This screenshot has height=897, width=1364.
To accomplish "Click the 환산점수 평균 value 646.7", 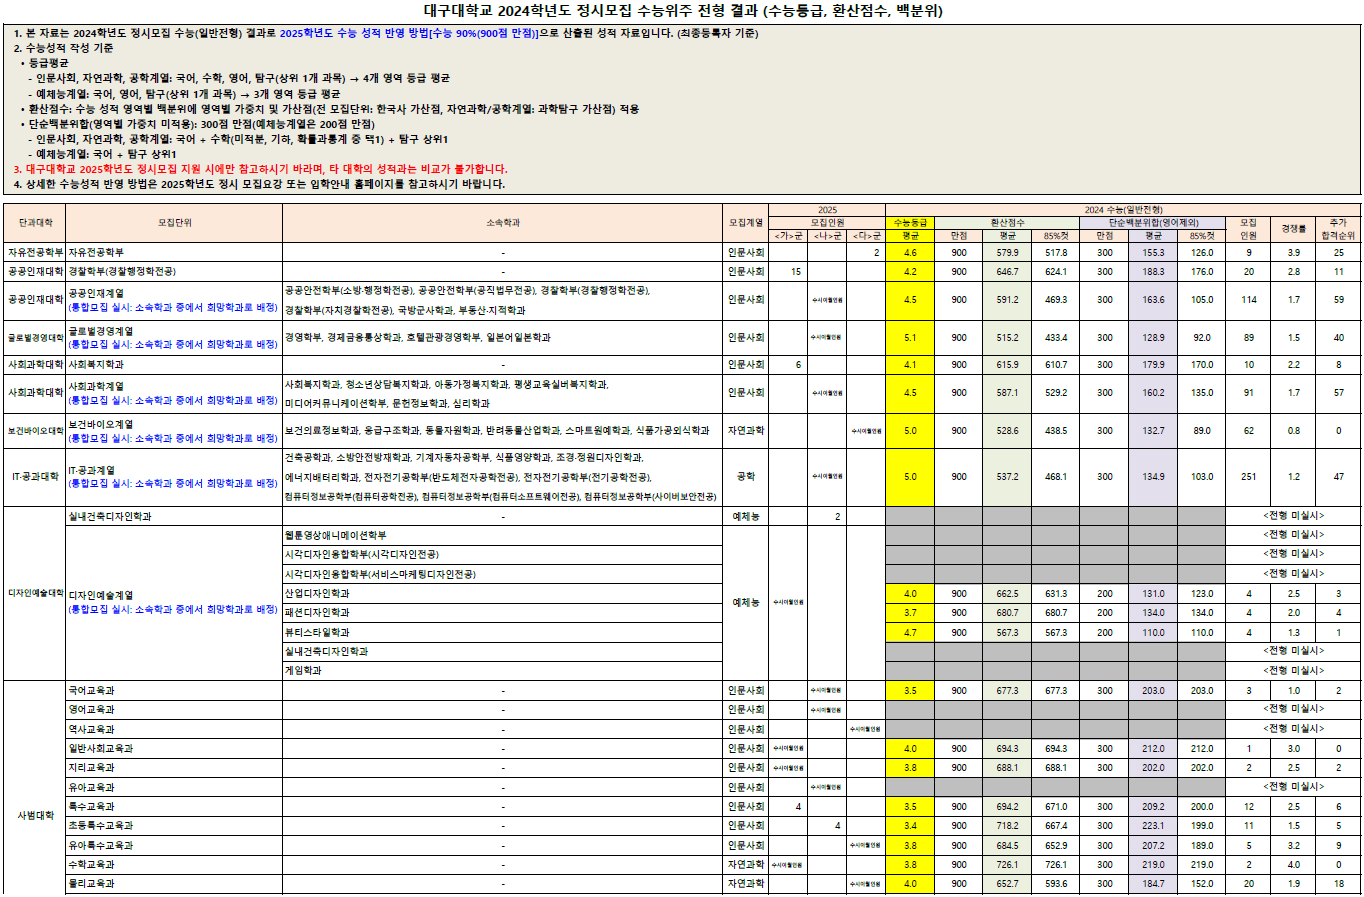I will point(1007,271).
